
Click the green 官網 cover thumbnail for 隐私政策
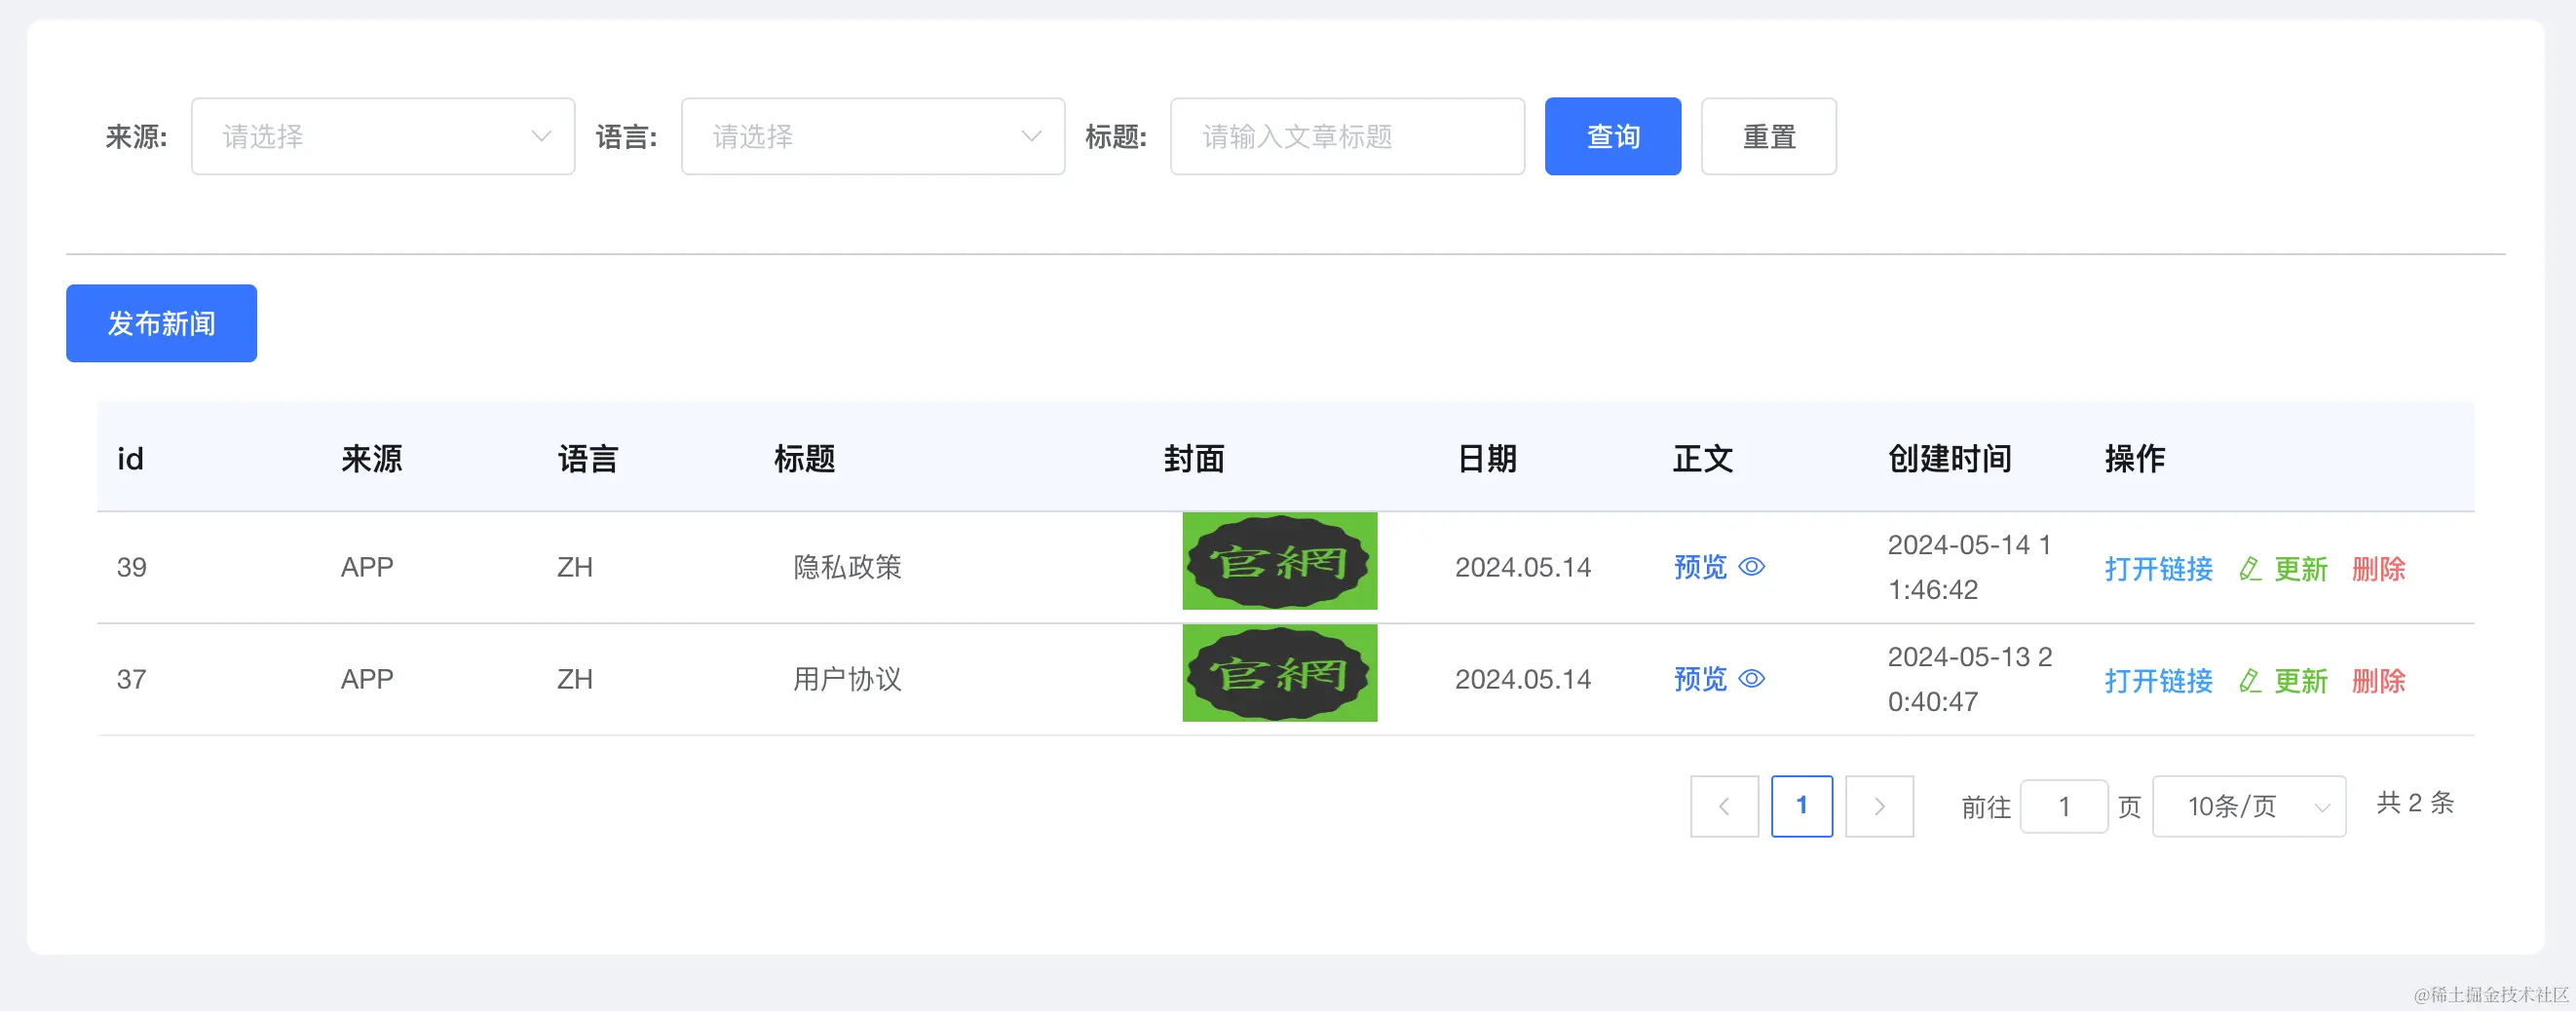1280,562
